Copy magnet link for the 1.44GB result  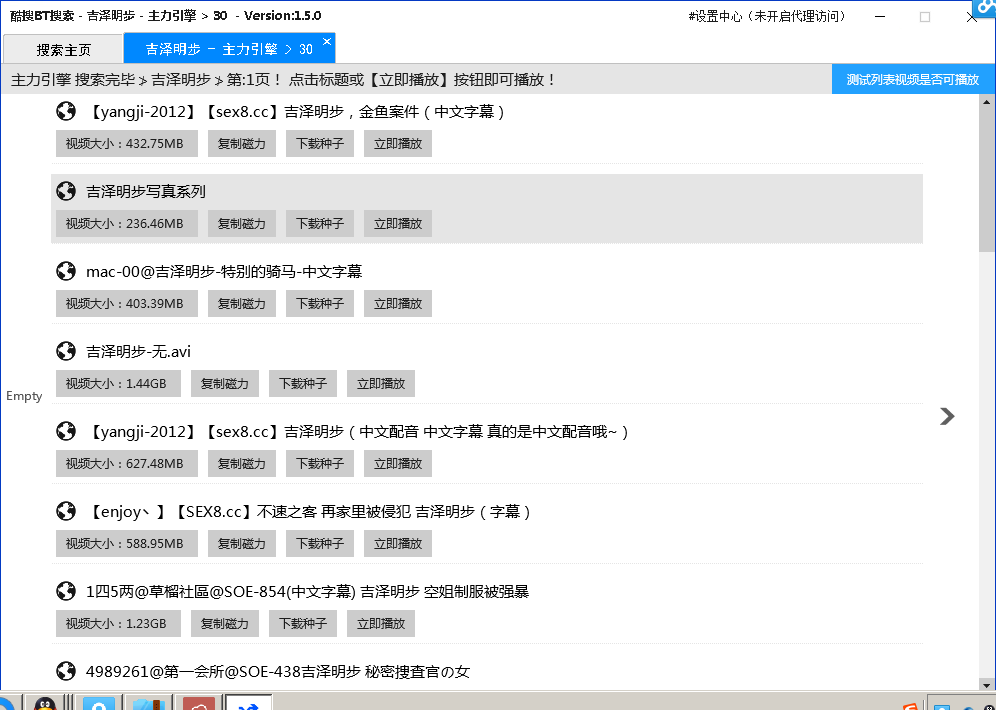coord(225,384)
